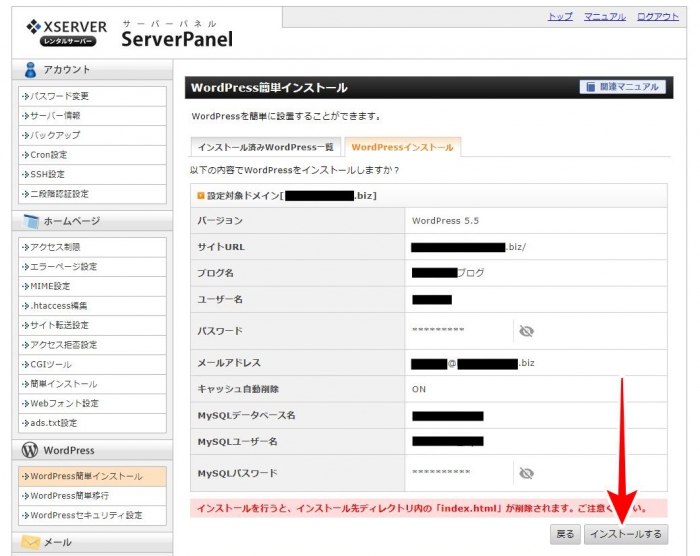Viewport: 700px width, 556px height.
Task: Click the WordPress section logo icon
Action: pyautogui.click(x=30, y=450)
